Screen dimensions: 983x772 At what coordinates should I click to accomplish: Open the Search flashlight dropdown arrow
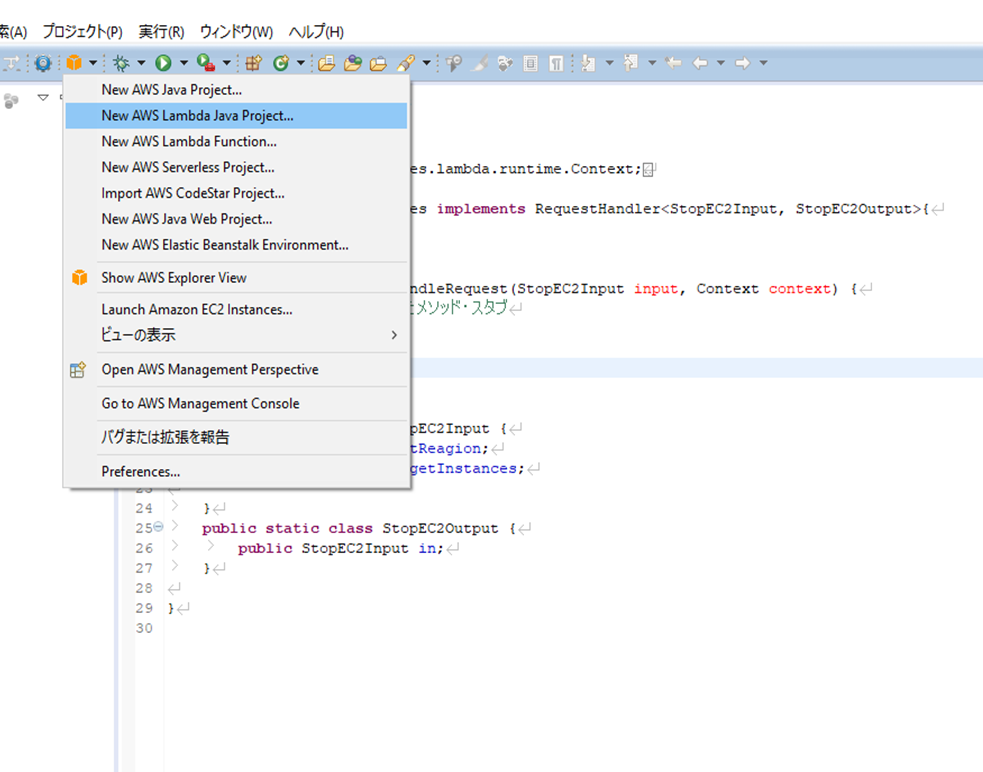(427, 63)
